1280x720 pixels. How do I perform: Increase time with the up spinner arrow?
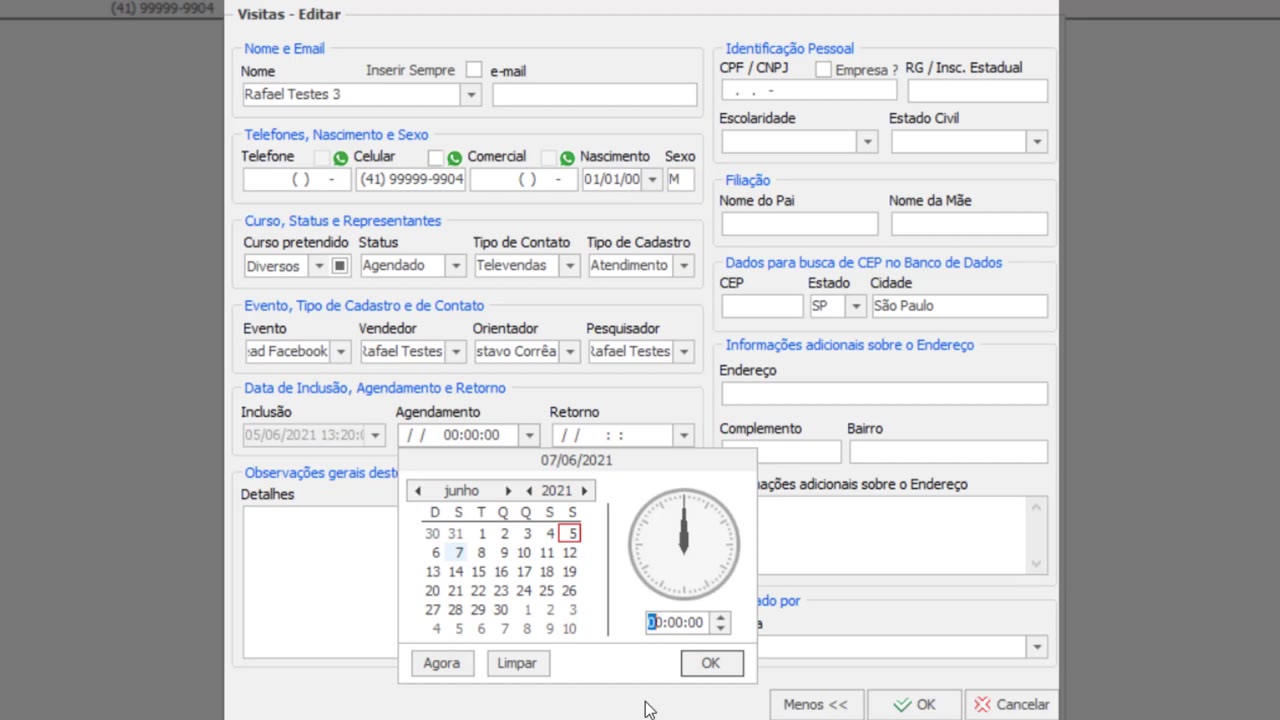coord(720,617)
